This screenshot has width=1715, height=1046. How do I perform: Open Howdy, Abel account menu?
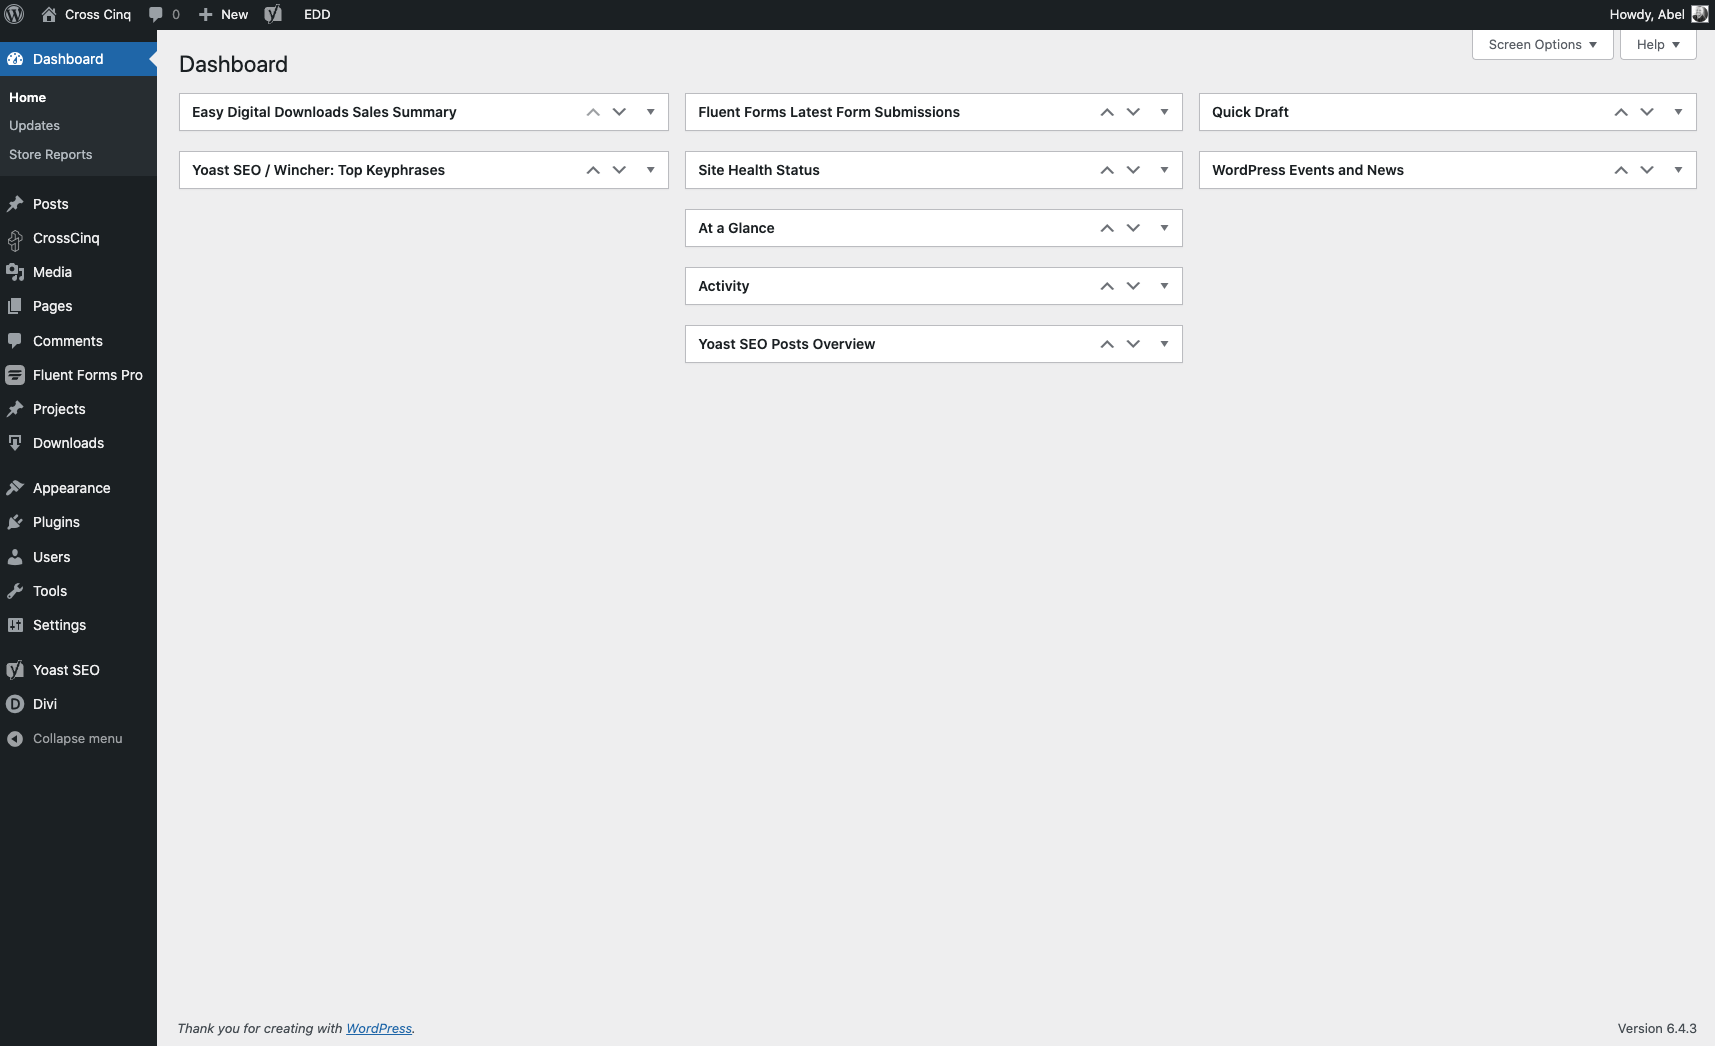click(1658, 14)
